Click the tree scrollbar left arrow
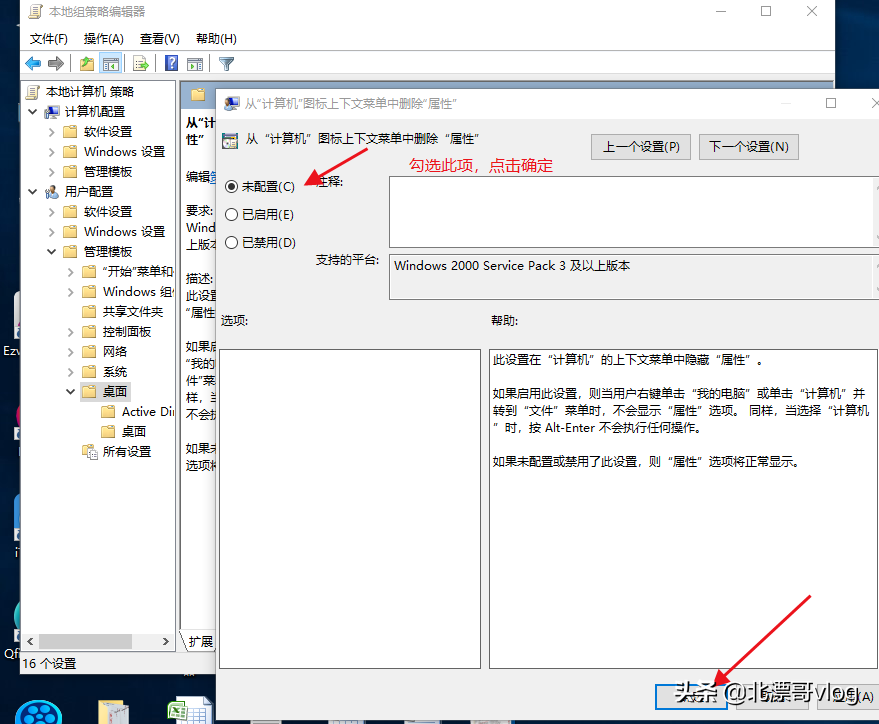This screenshot has width=879, height=724. coord(30,641)
